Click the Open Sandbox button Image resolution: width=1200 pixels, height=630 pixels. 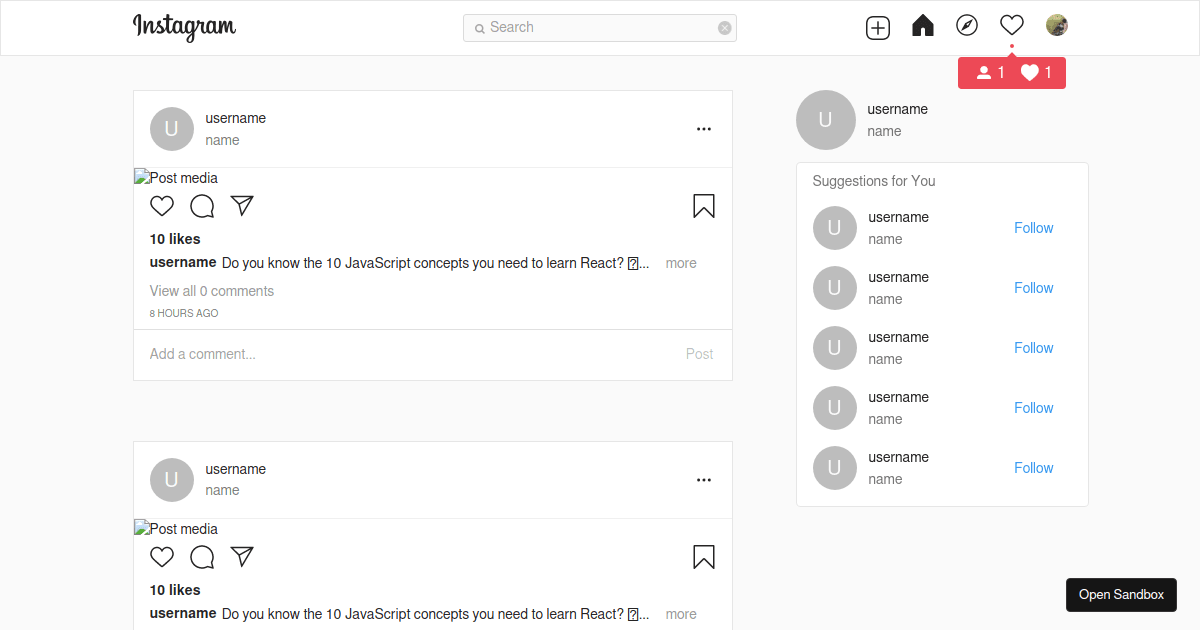click(x=1121, y=594)
